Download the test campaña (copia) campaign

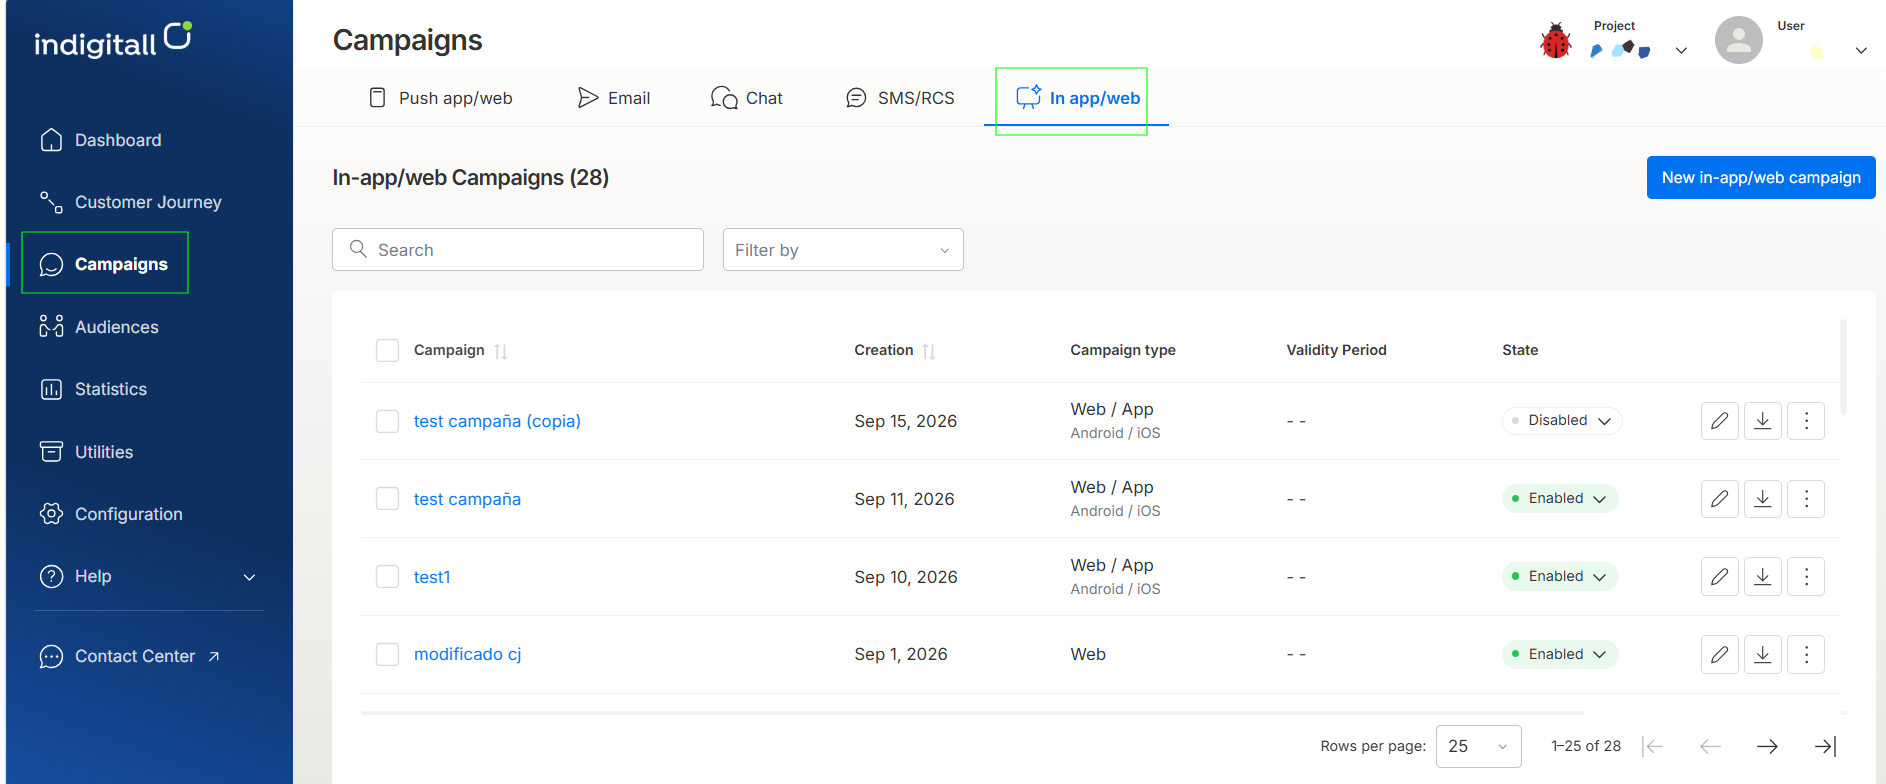pyautogui.click(x=1763, y=421)
